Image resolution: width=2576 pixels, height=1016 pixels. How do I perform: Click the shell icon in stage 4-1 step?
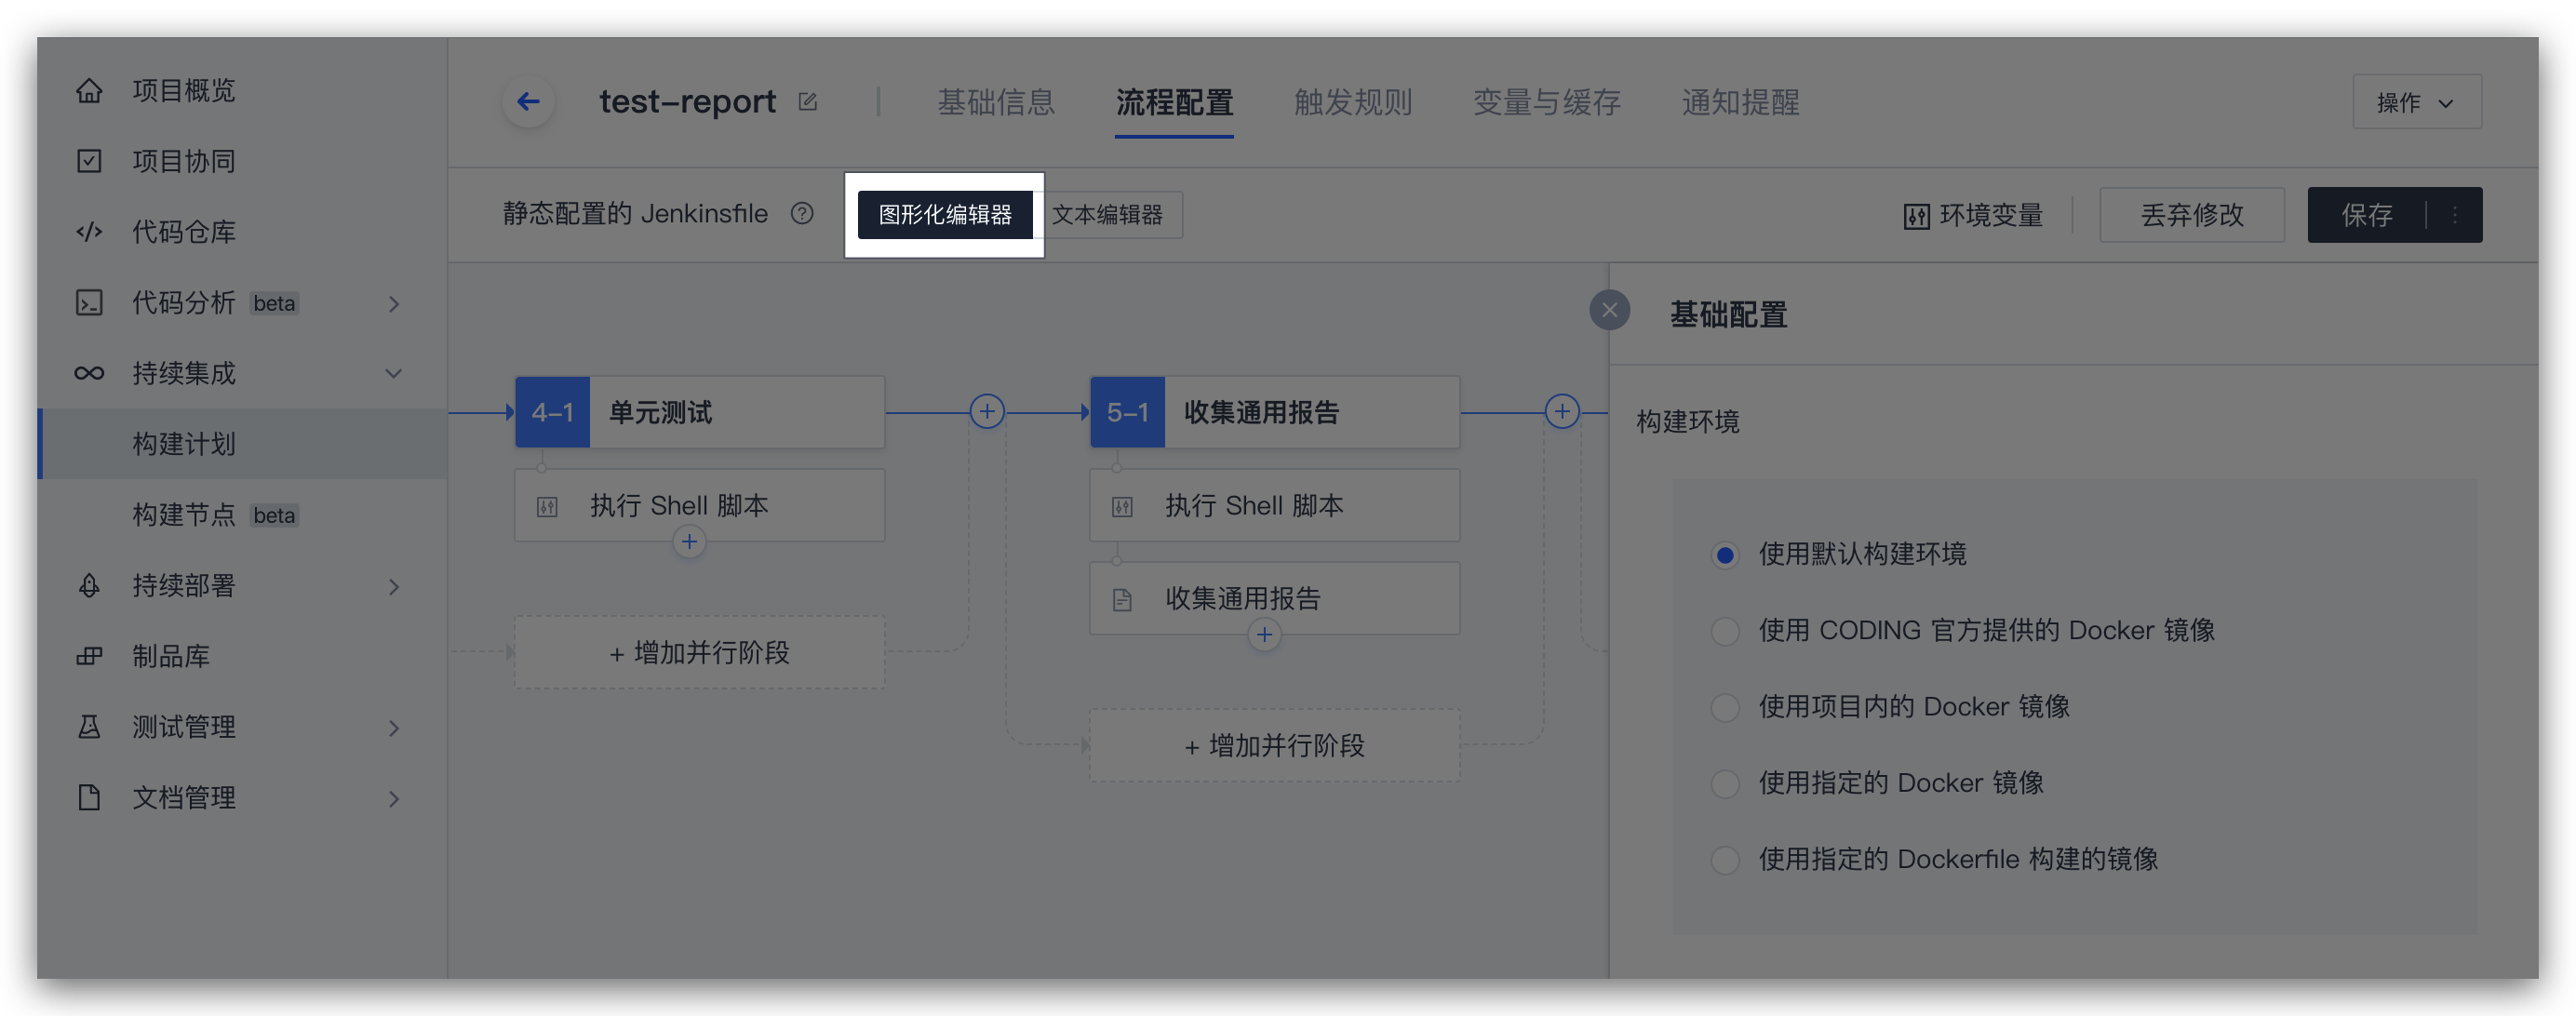coord(547,506)
